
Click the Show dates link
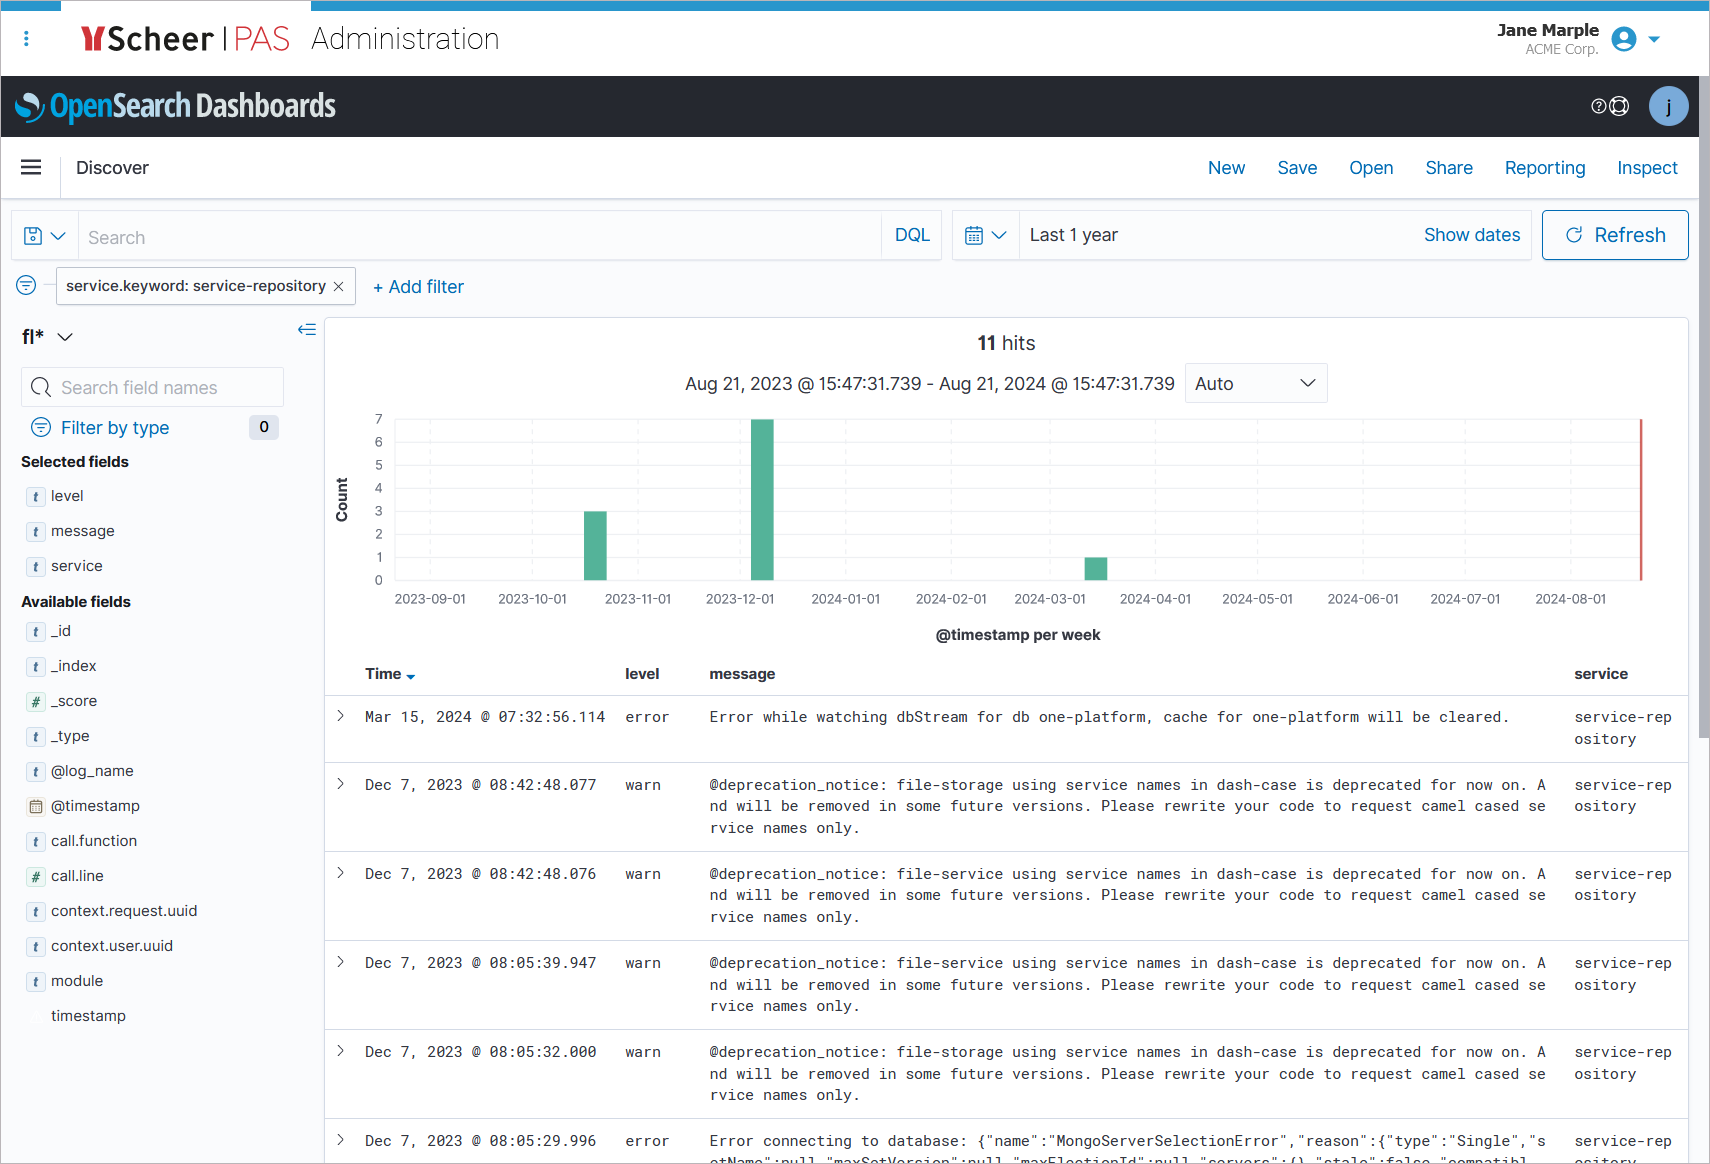(1472, 234)
